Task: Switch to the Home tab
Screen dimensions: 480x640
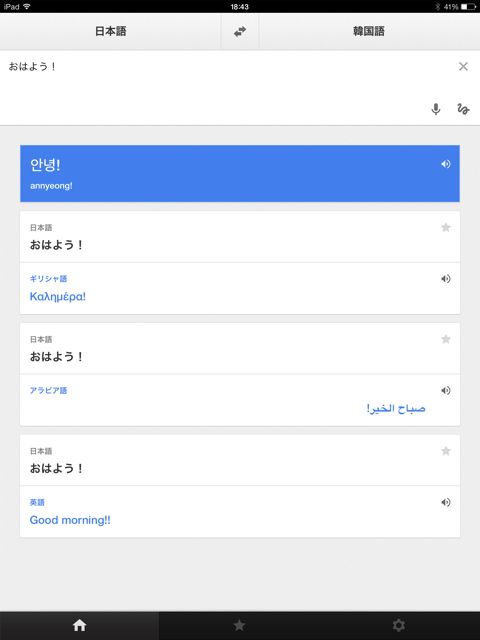Action: click(80, 625)
